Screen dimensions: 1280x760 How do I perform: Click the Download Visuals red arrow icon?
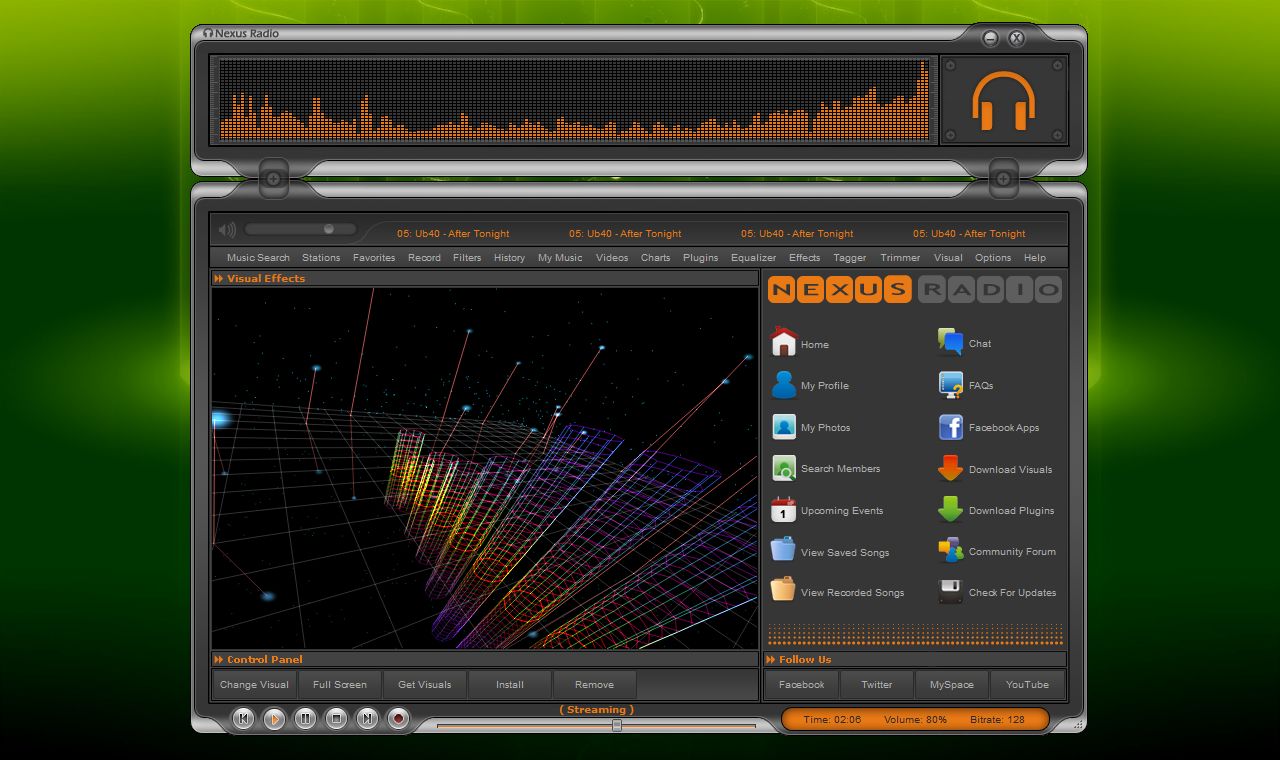point(951,468)
